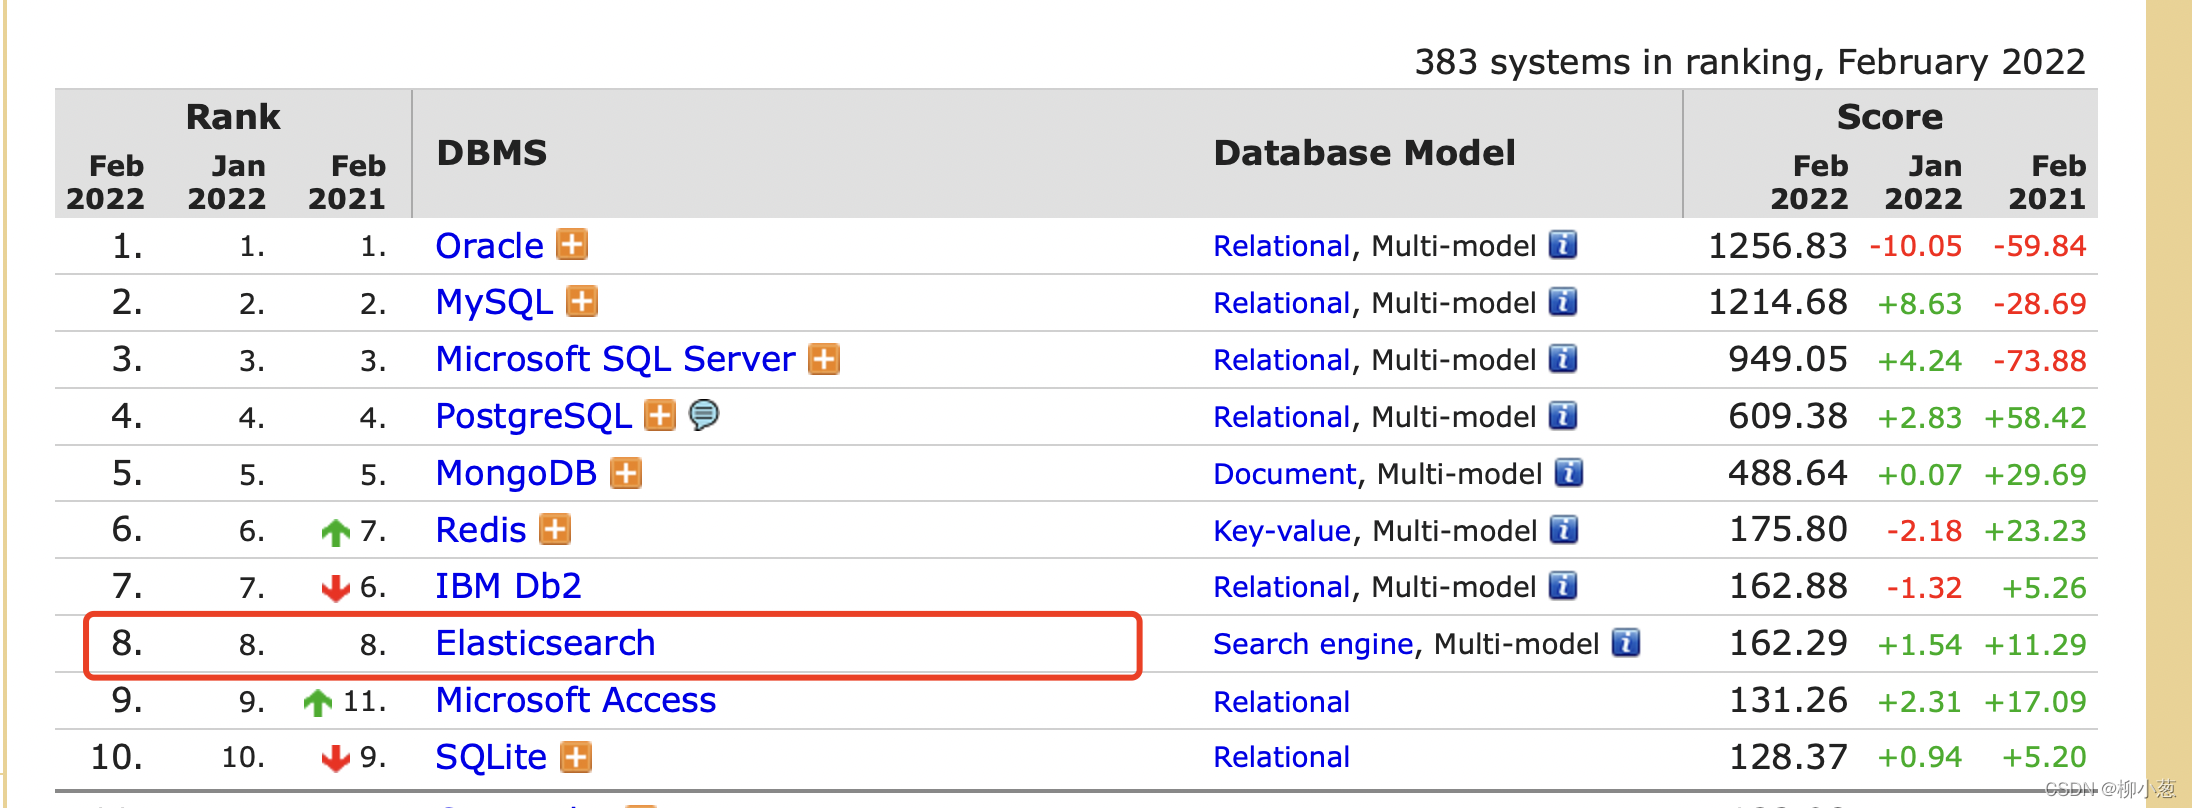Open the MySQL DBMS link
The width and height of the screenshot is (2192, 808).
[494, 303]
